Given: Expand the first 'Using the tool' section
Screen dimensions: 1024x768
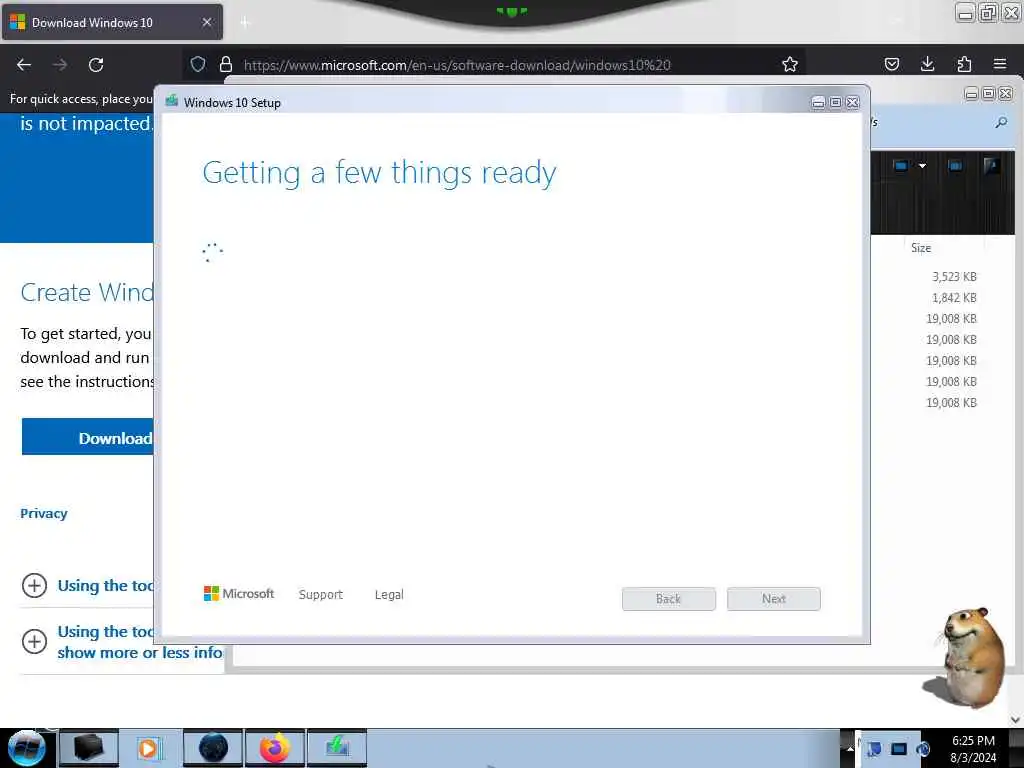Looking at the screenshot, I should pyautogui.click(x=35, y=585).
